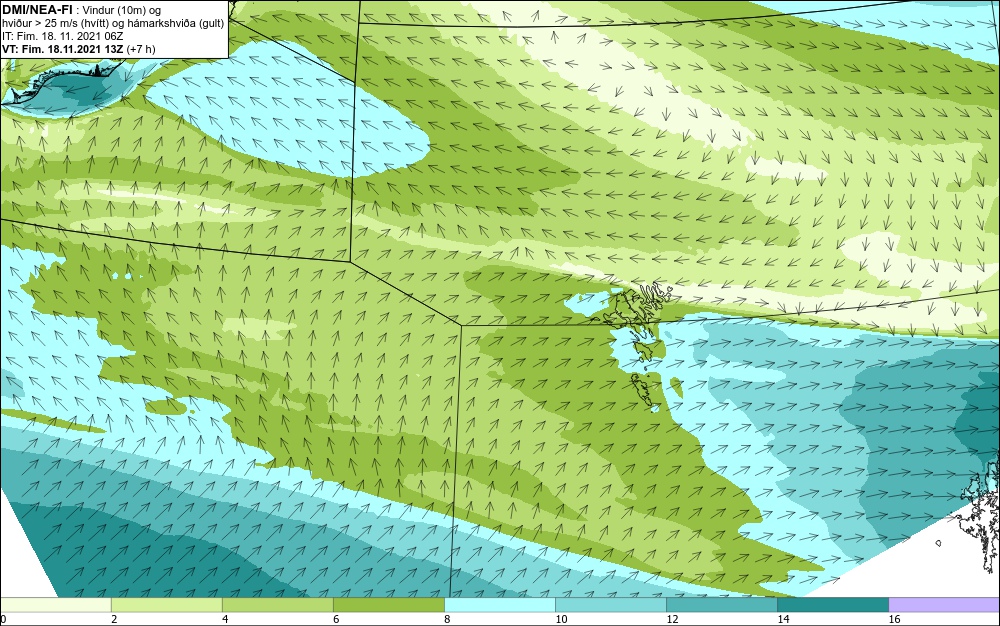Click the 'VT: Fim. 18.11.2021 13Z' line

pos(79,49)
